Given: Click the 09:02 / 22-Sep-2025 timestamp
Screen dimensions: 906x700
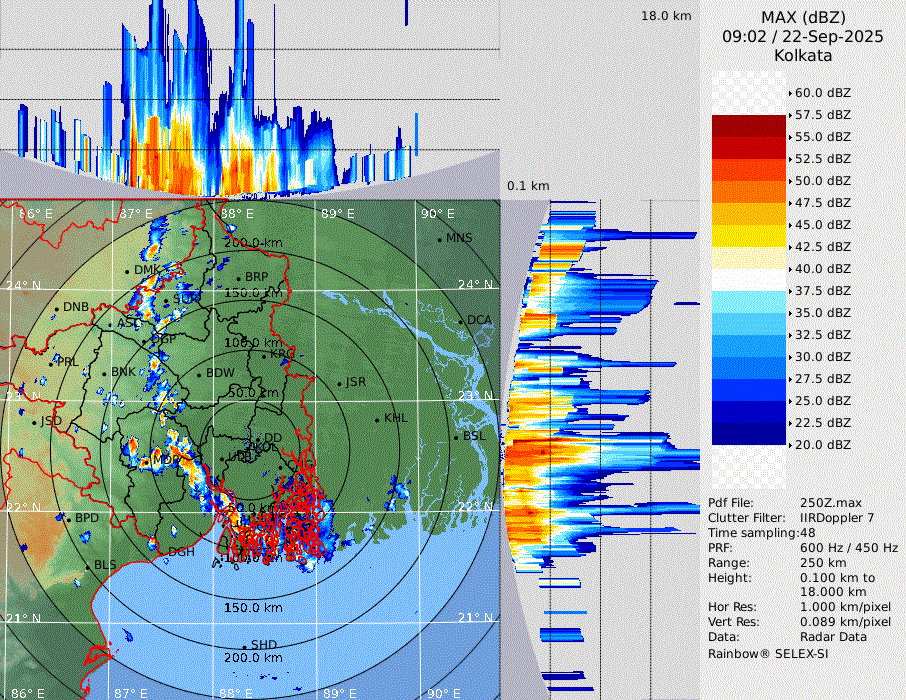Looking at the screenshot, I should tap(802, 36).
